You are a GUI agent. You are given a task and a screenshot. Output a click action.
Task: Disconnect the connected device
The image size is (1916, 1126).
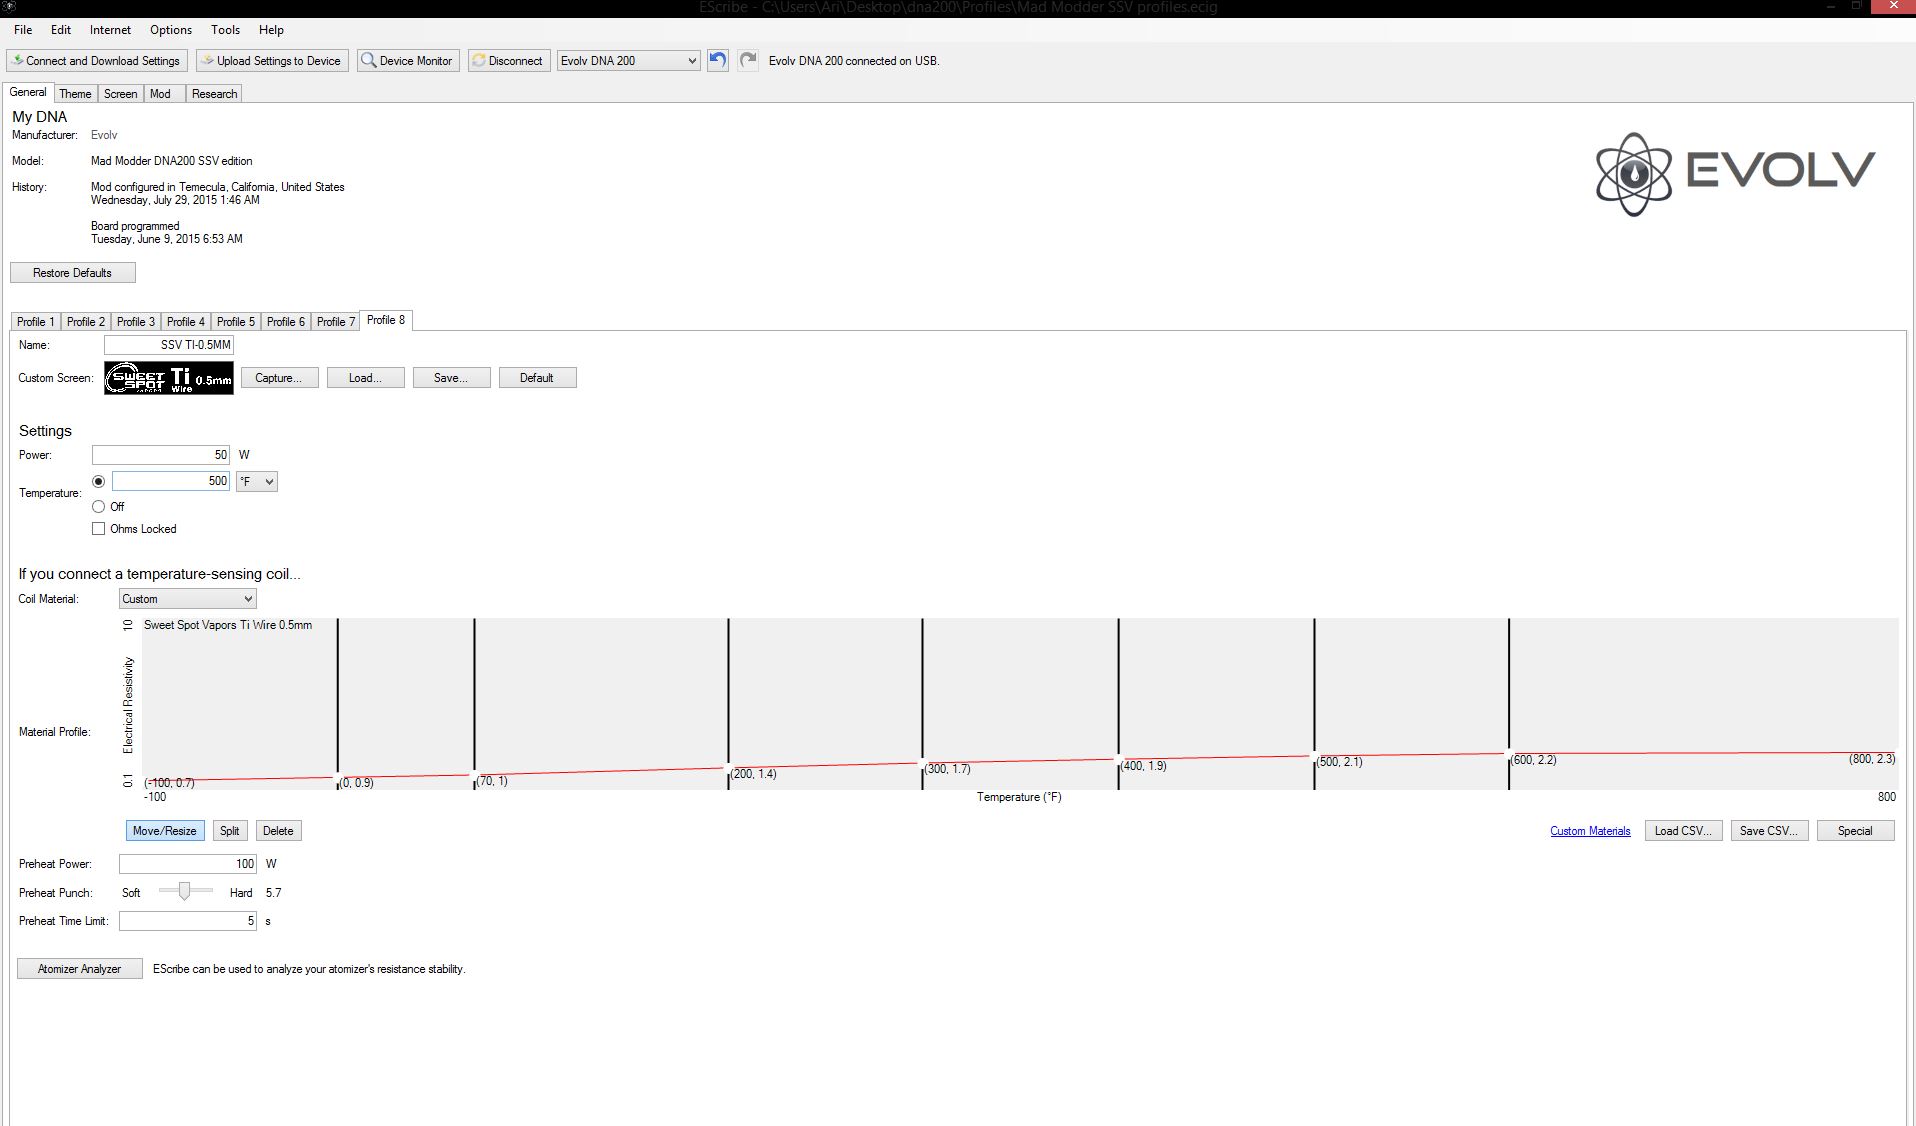[x=508, y=61]
